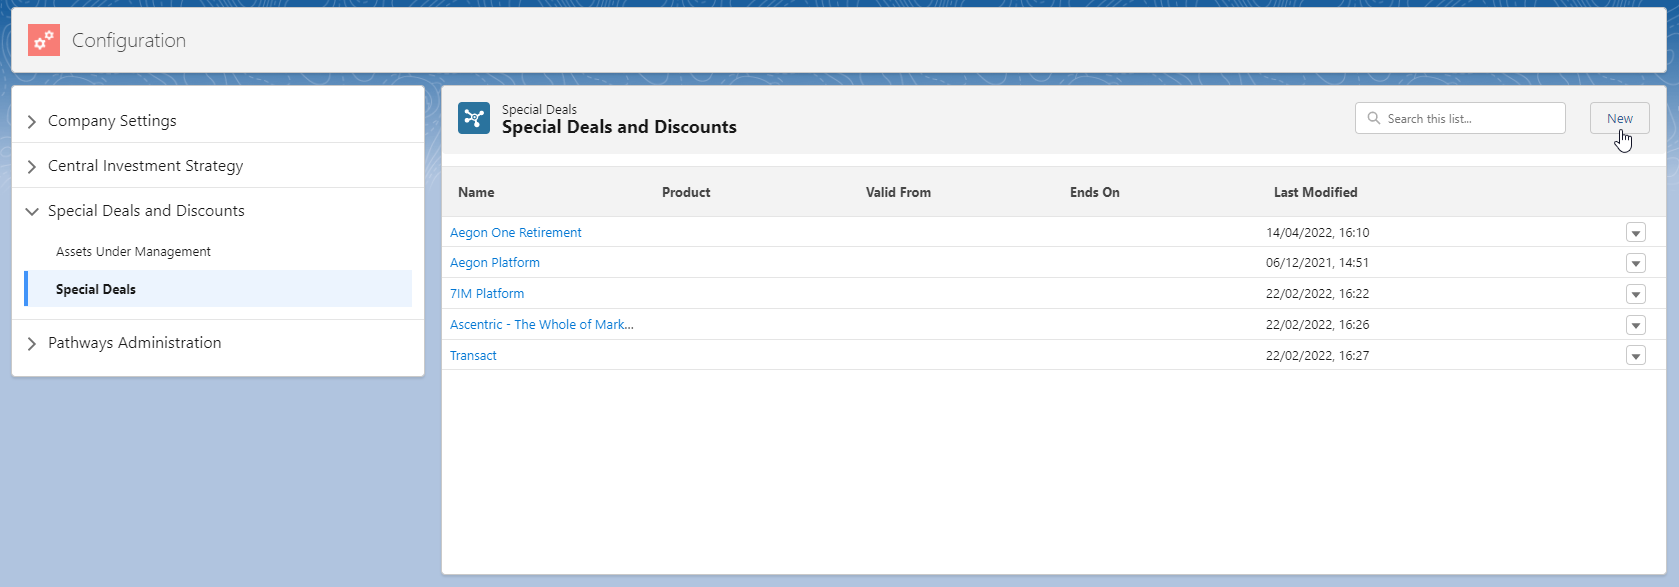Click the Product column header
Viewport: 1679px width, 587px height.
point(686,192)
